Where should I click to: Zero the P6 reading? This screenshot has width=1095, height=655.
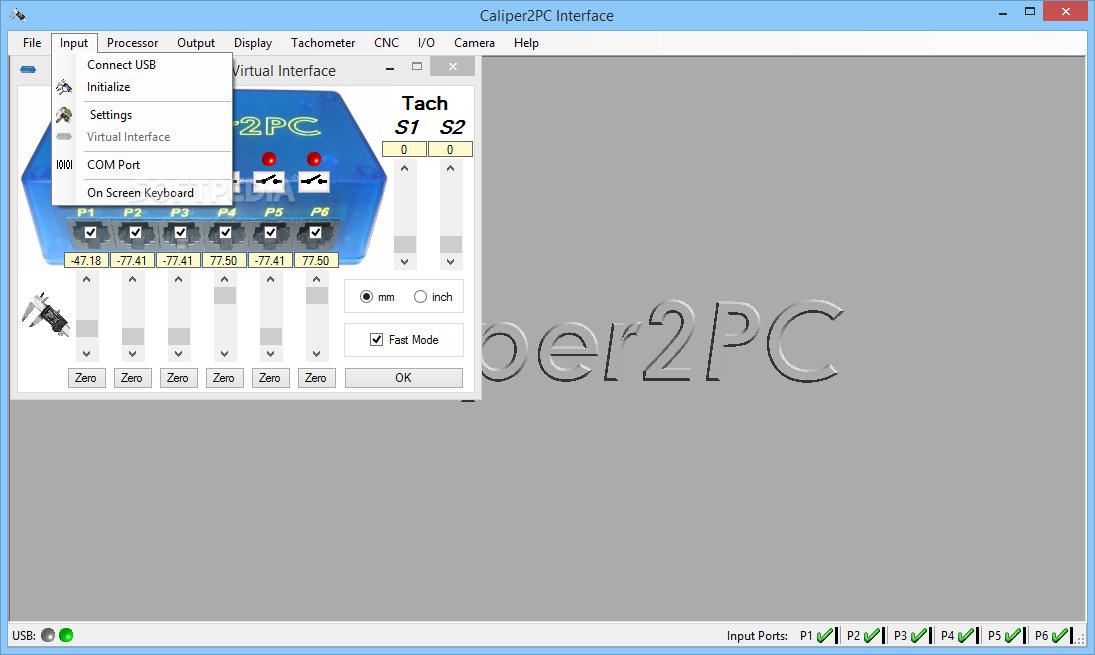click(316, 378)
